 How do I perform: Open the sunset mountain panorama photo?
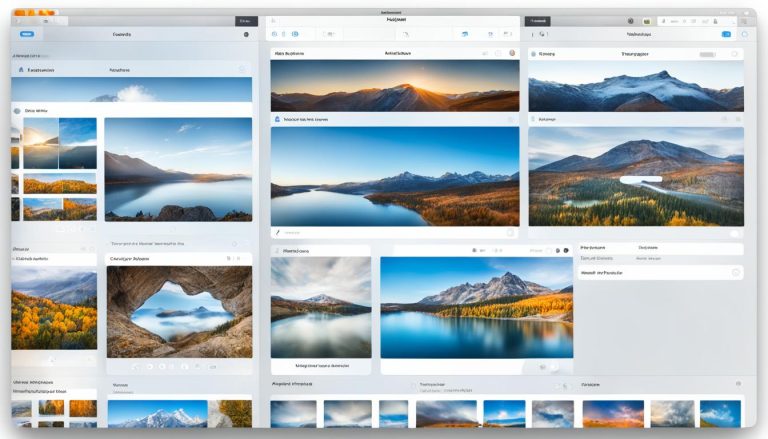[x=395, y=86]
